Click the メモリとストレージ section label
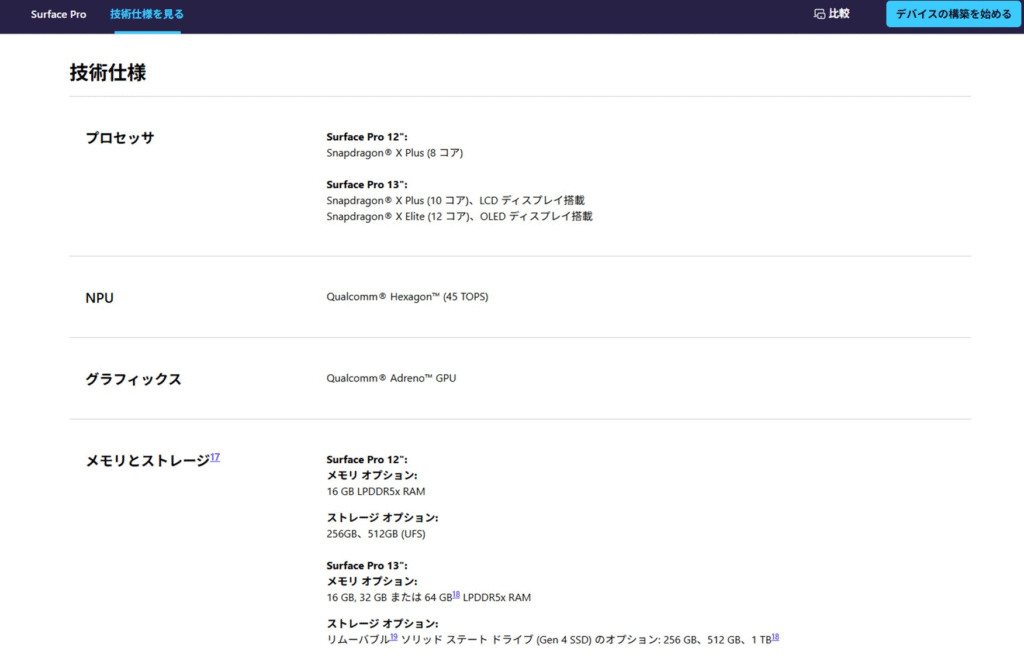 click(x=148, y=460)
